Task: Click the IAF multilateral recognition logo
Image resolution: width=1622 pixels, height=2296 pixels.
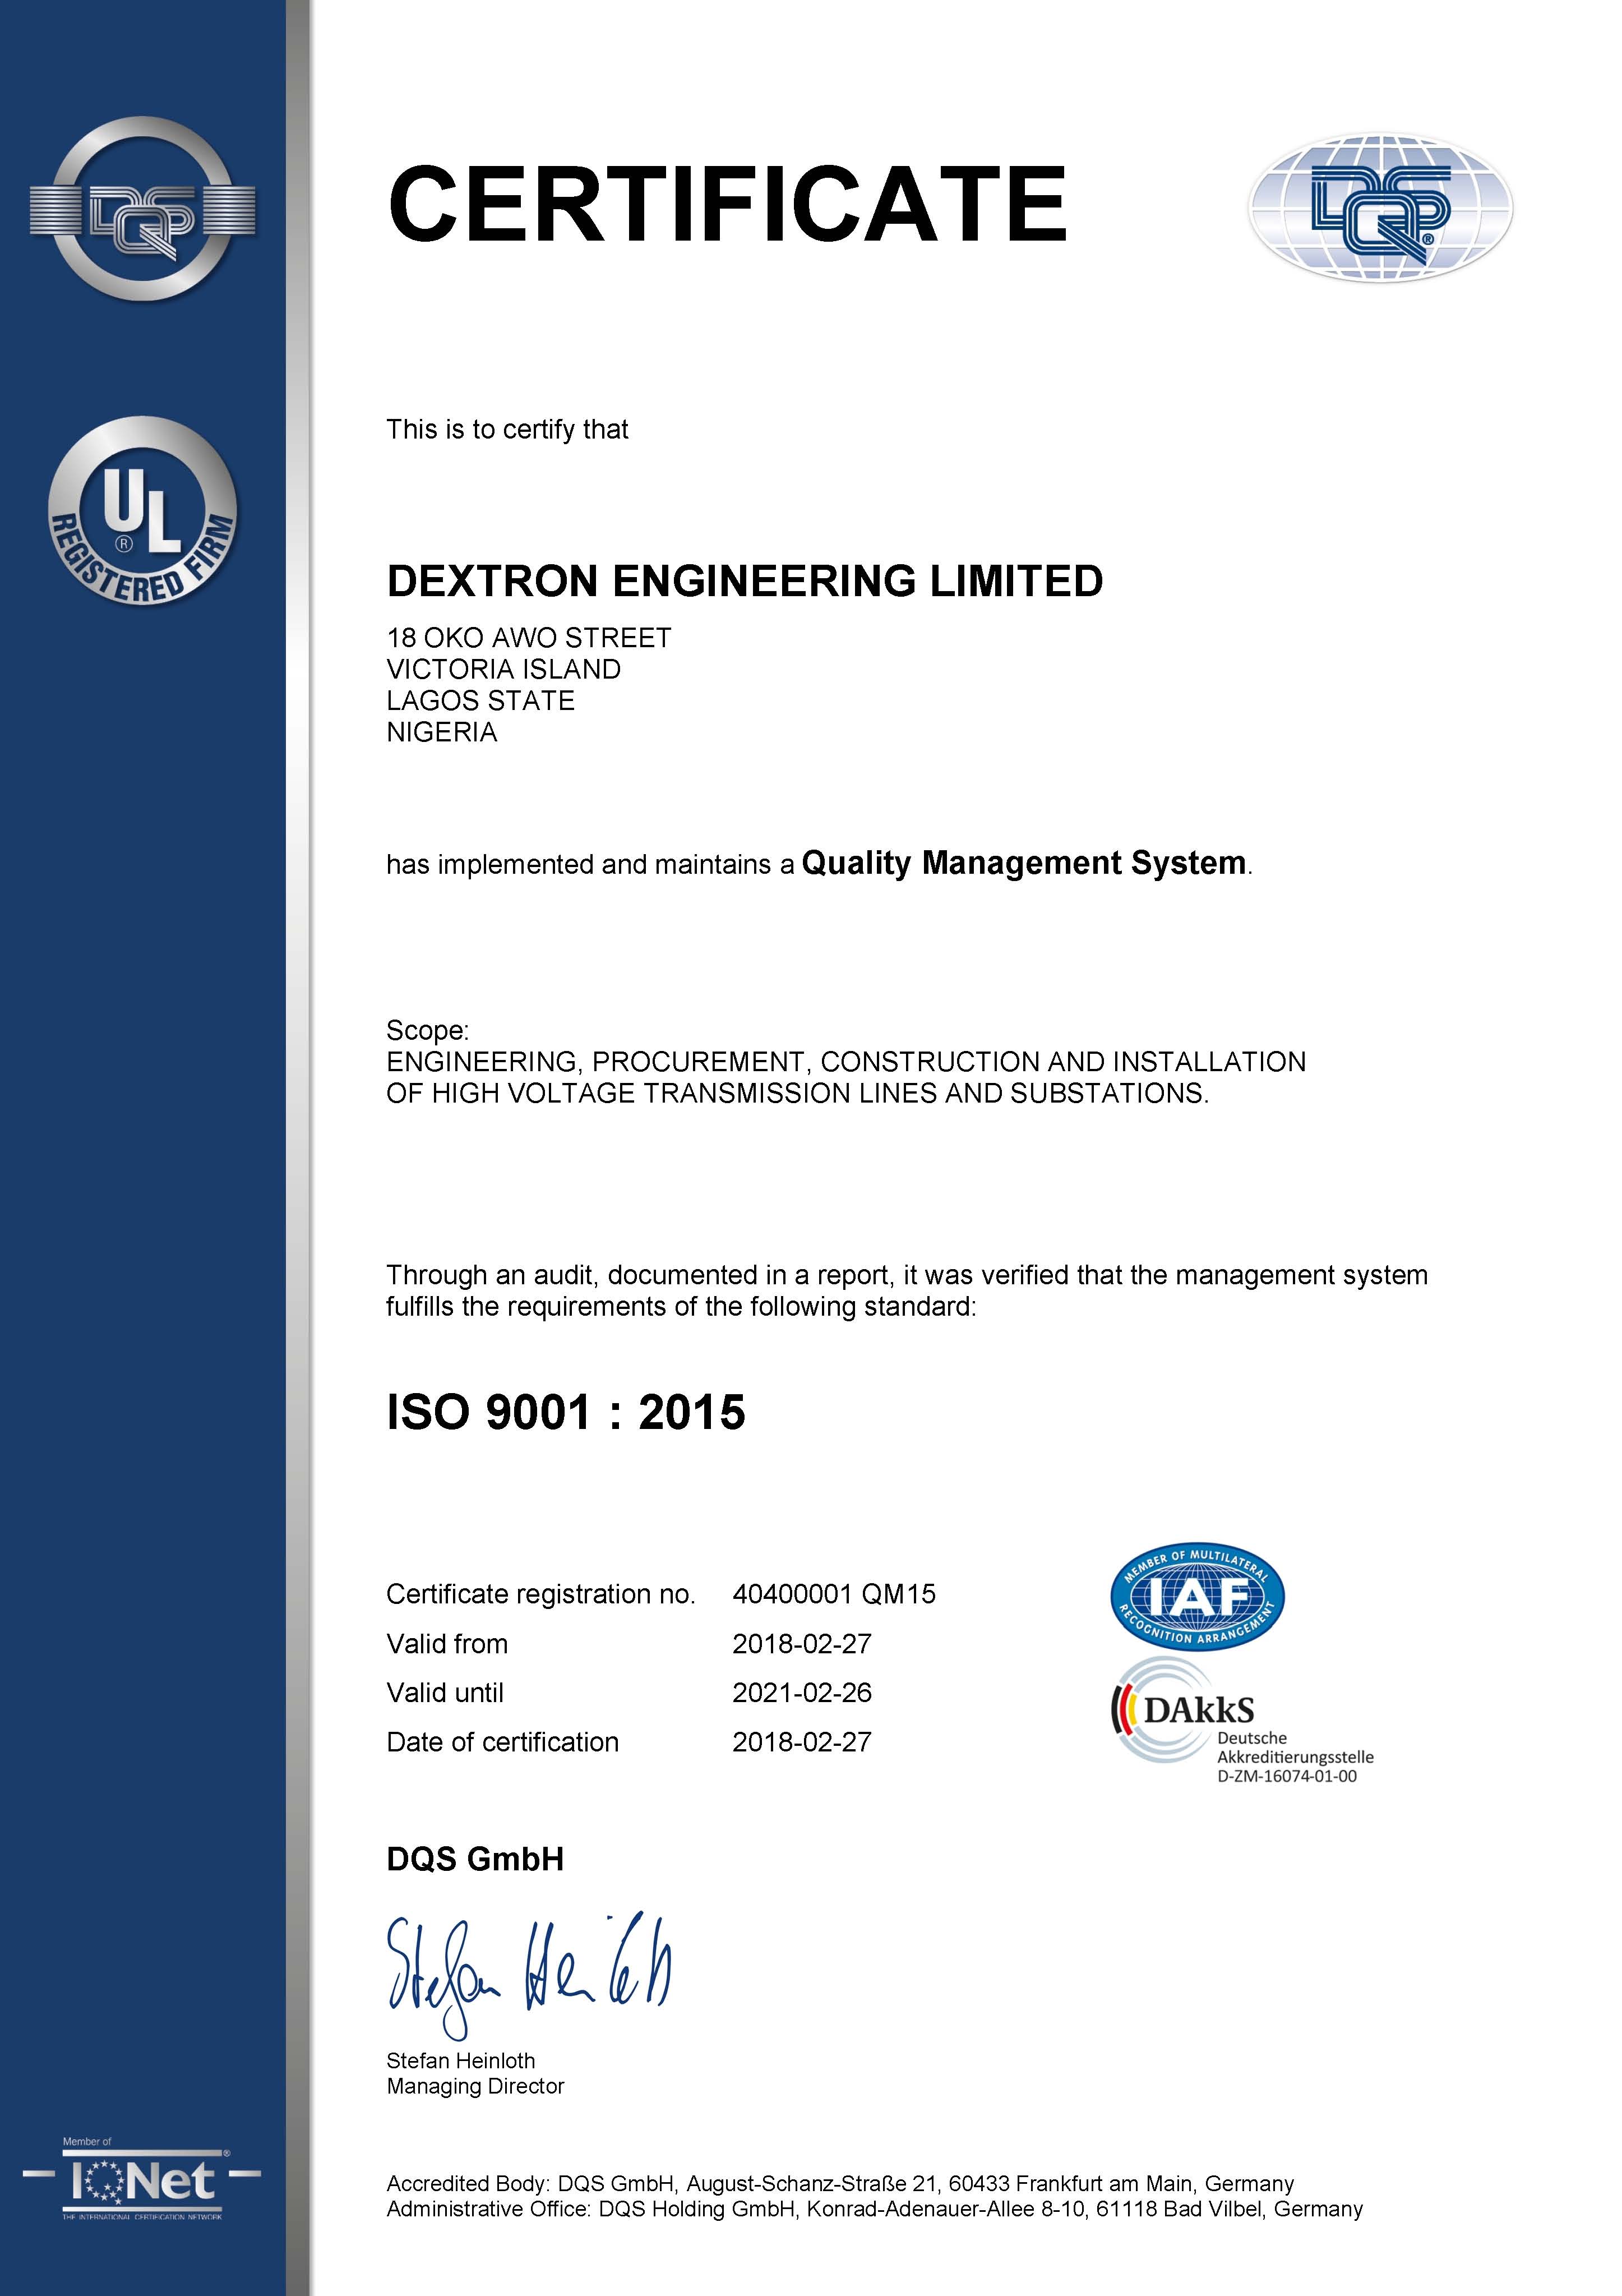Action: pyautogui.click(x=1197, y=1596)
